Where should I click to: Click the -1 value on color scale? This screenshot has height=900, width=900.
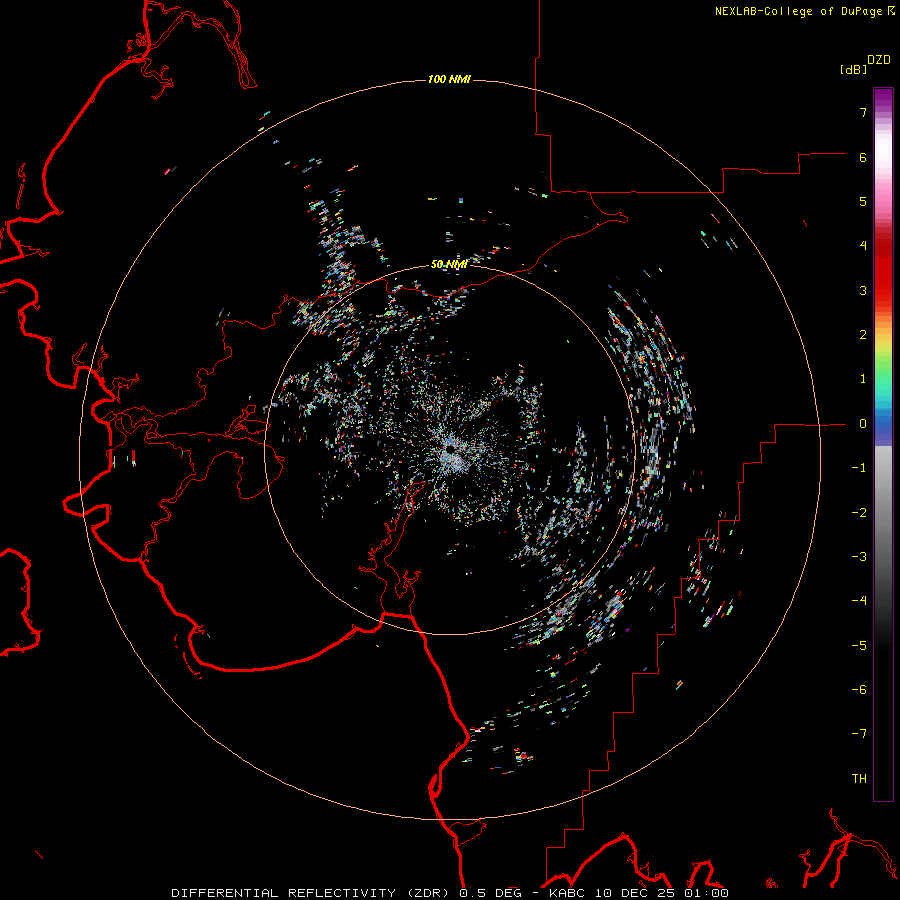click(859, 468)
